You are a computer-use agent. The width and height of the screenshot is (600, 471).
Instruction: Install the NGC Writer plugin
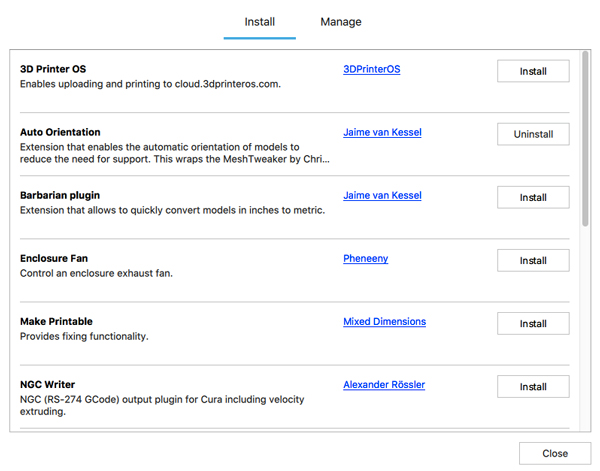532,386
